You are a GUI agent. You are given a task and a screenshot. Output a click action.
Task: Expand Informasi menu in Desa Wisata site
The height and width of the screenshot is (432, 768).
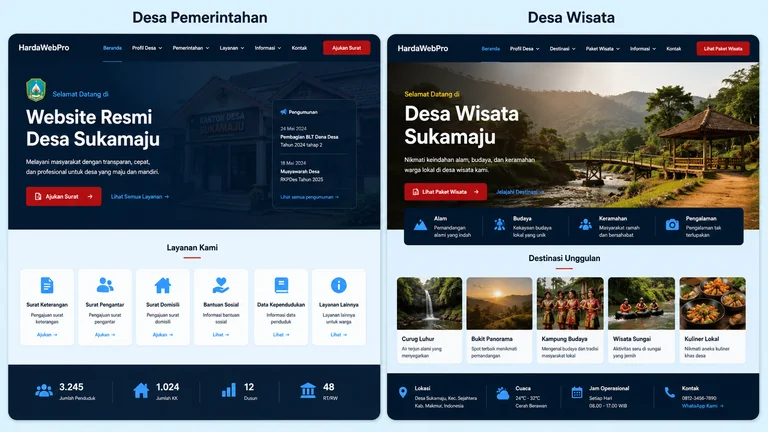643,49
